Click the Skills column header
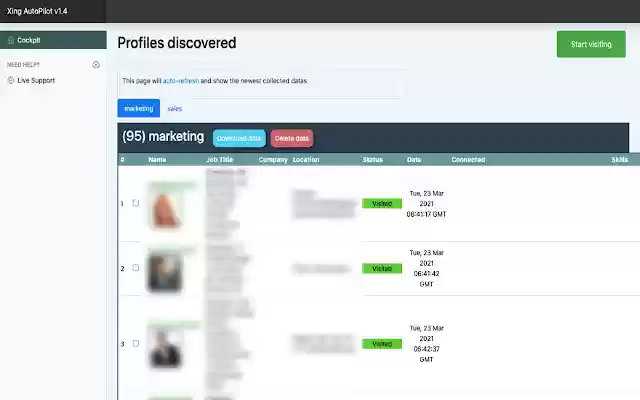 click(620, 160)
